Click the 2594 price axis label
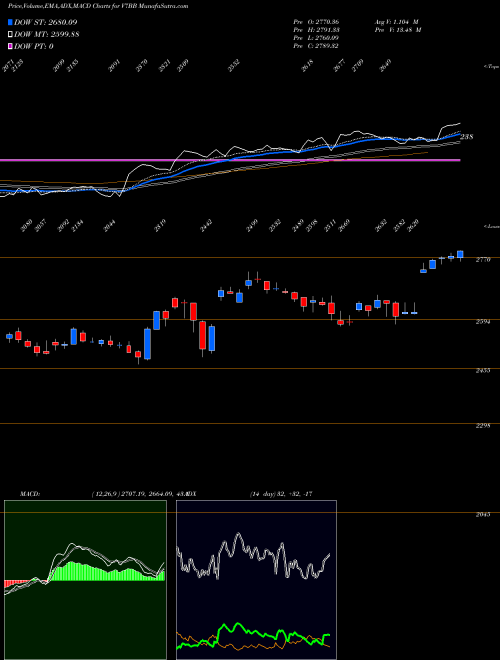Screen dimensions: 500x660 pyautogui.click(x=483, y=322)
